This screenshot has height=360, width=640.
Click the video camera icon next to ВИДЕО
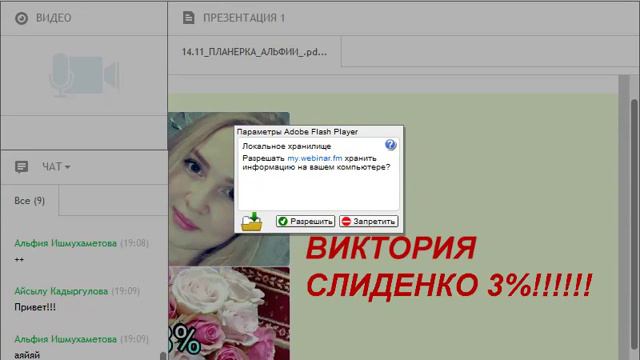[x=21, y=18]
